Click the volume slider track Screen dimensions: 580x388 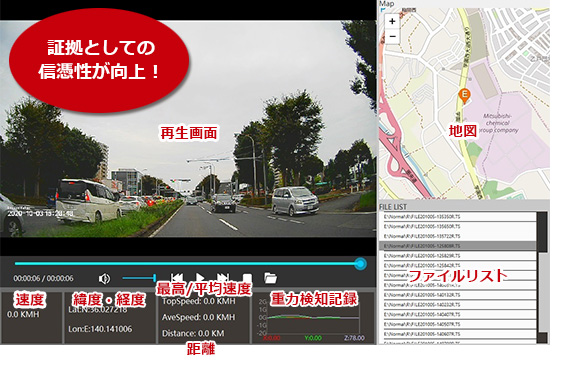tap(139, 278)
